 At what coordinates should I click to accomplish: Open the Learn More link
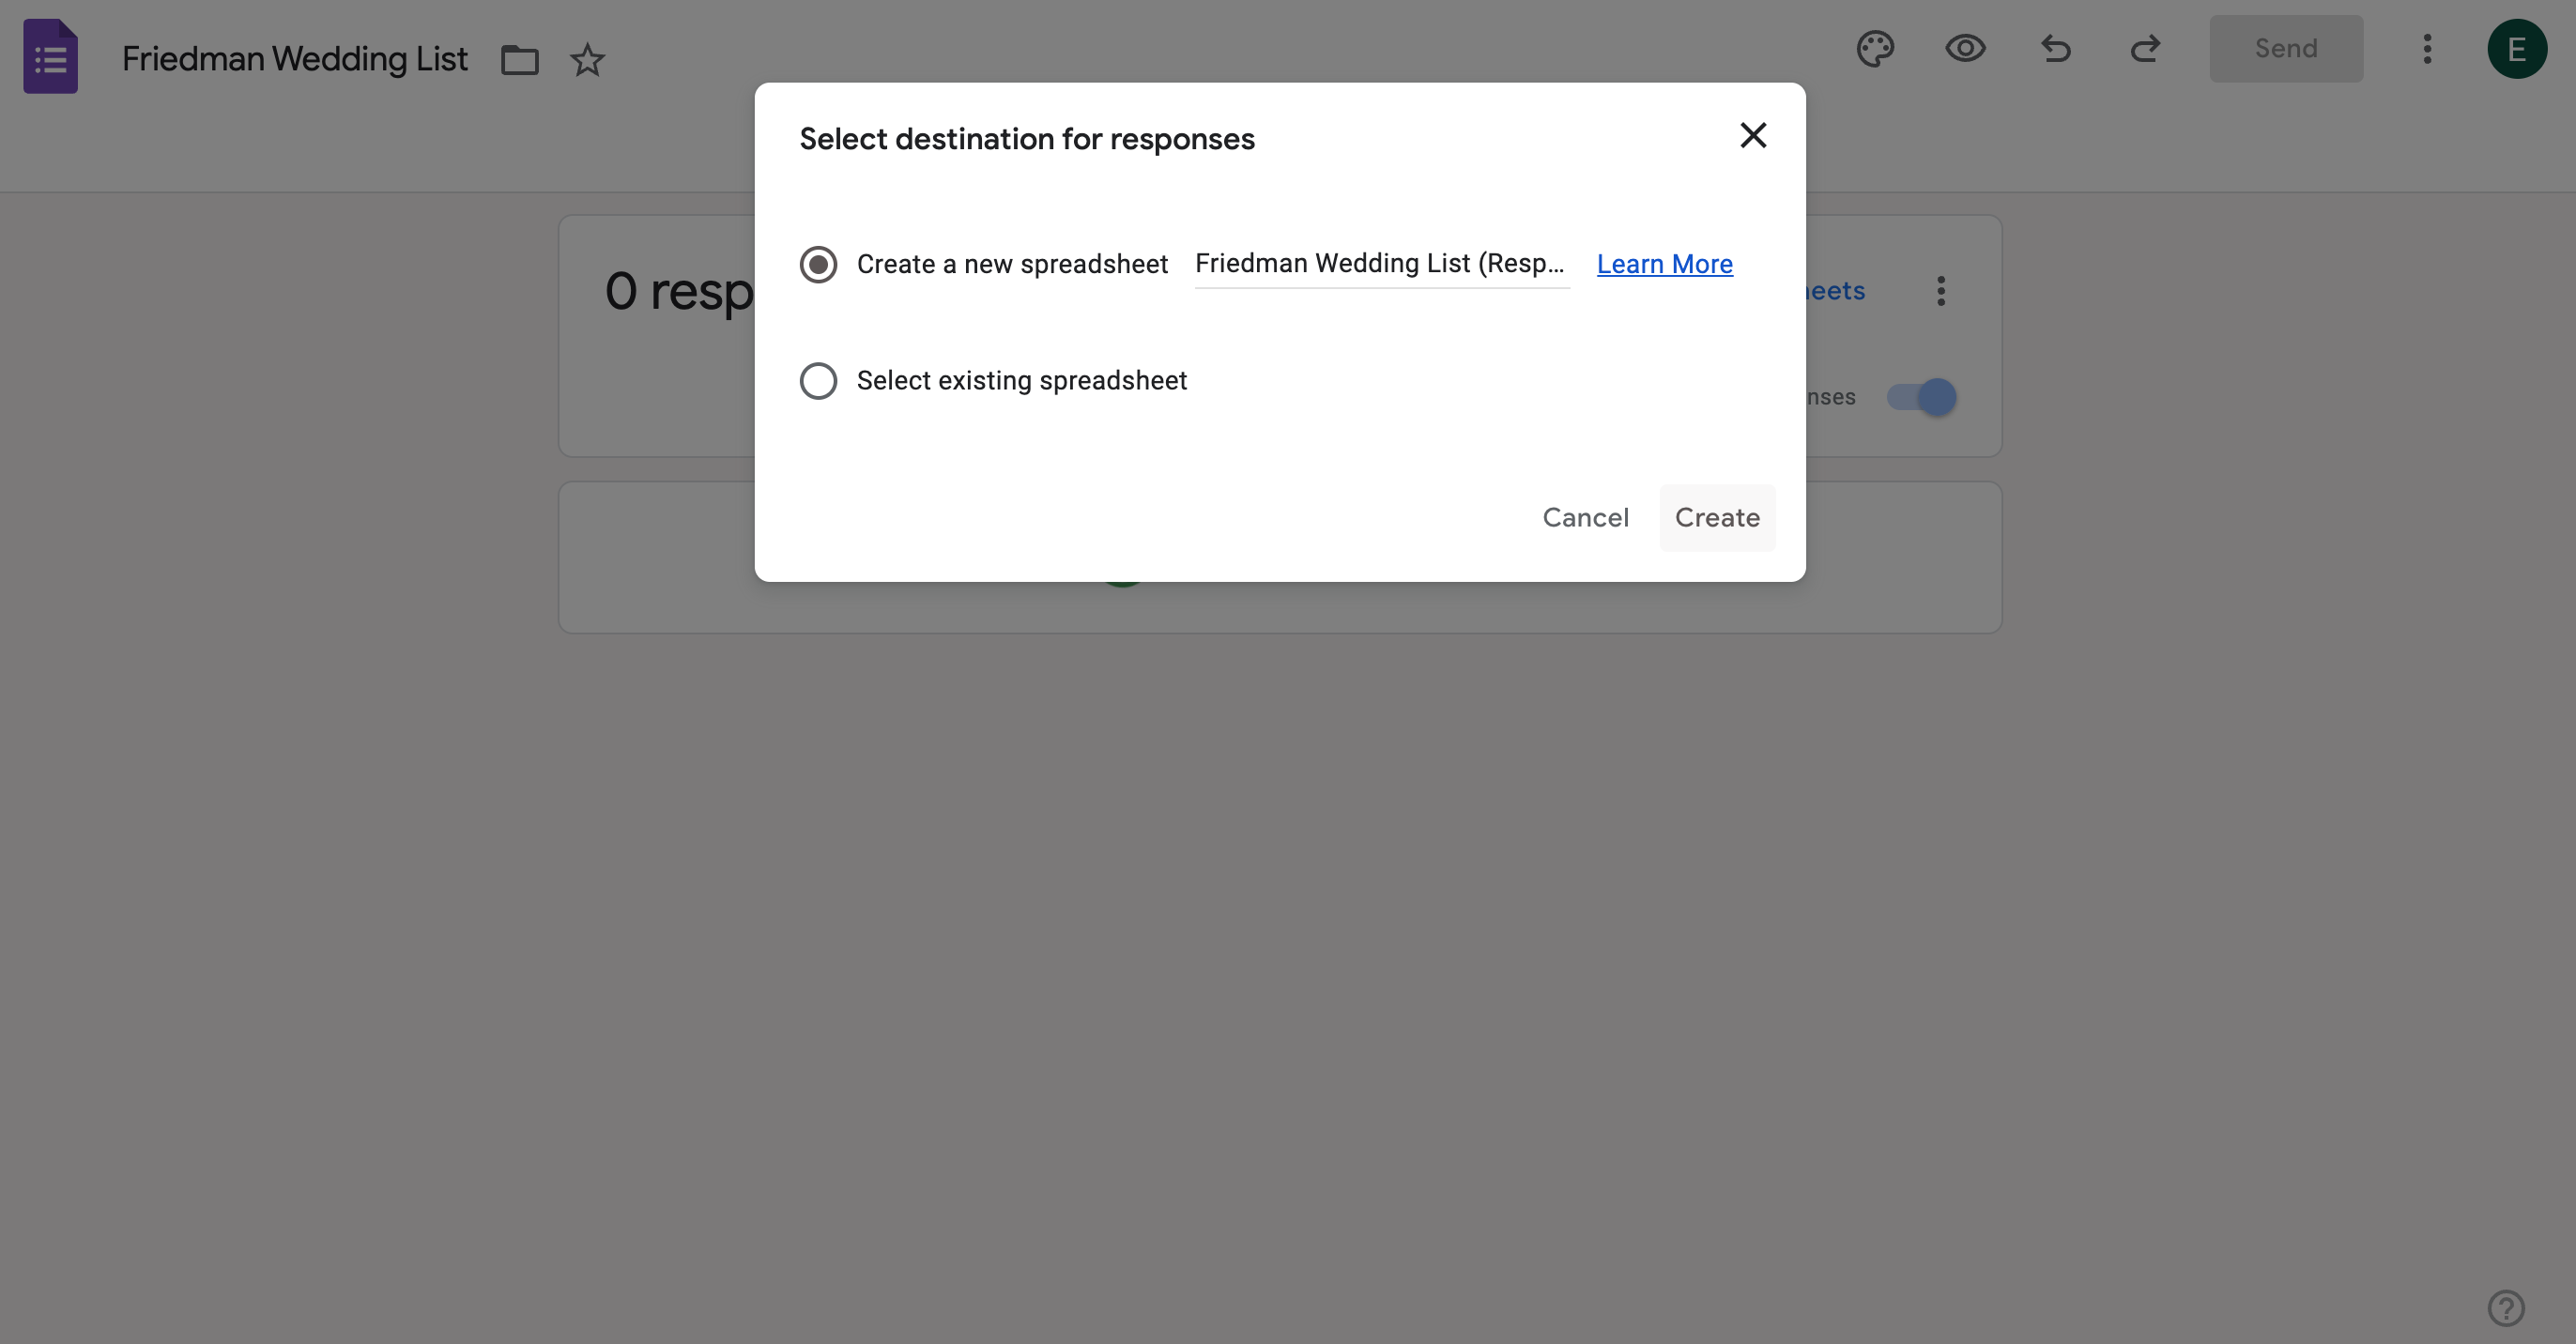[x=1664, y=264]
